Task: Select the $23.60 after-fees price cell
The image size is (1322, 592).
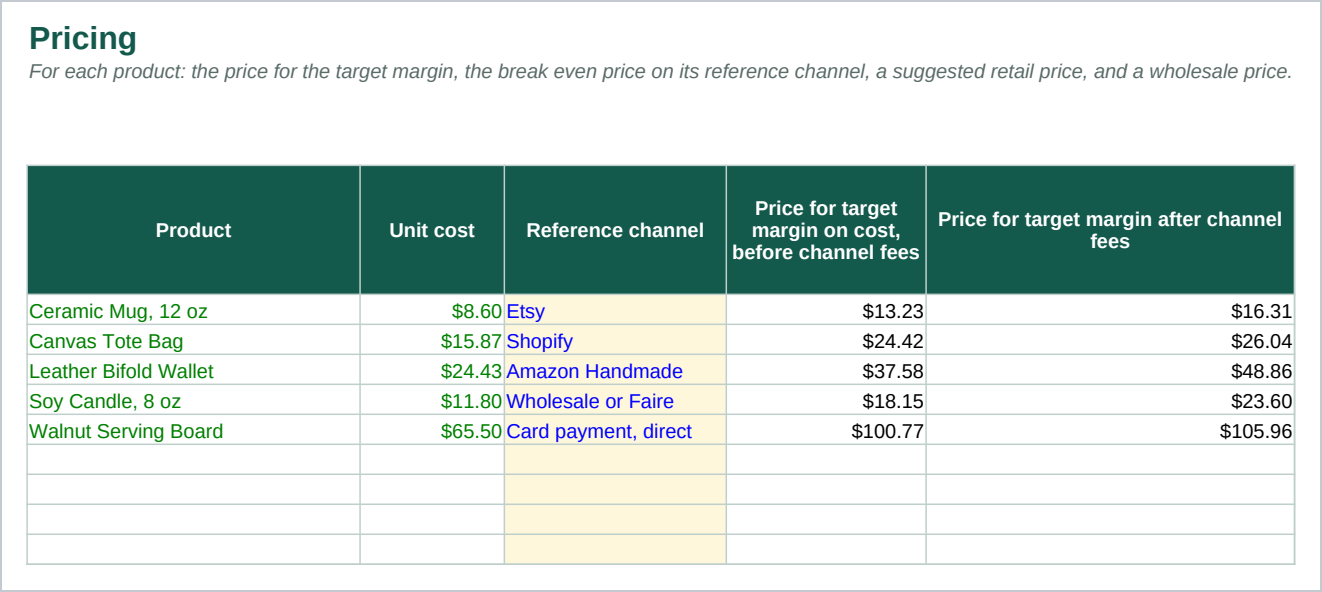Action: [x=1110, y=400]
